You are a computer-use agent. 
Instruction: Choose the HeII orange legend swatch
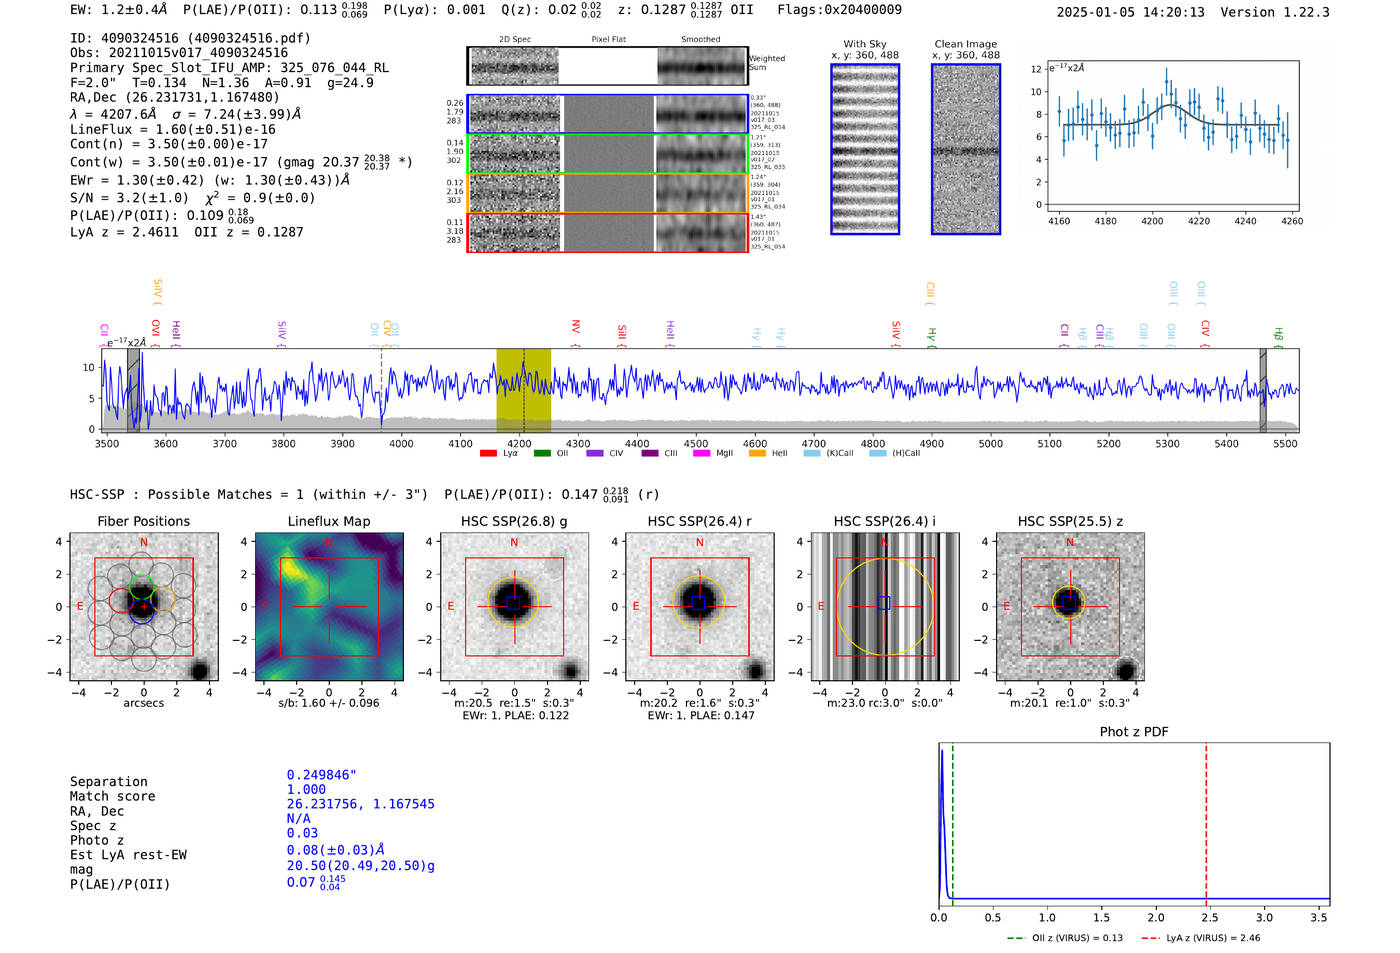tap(757, 454)
